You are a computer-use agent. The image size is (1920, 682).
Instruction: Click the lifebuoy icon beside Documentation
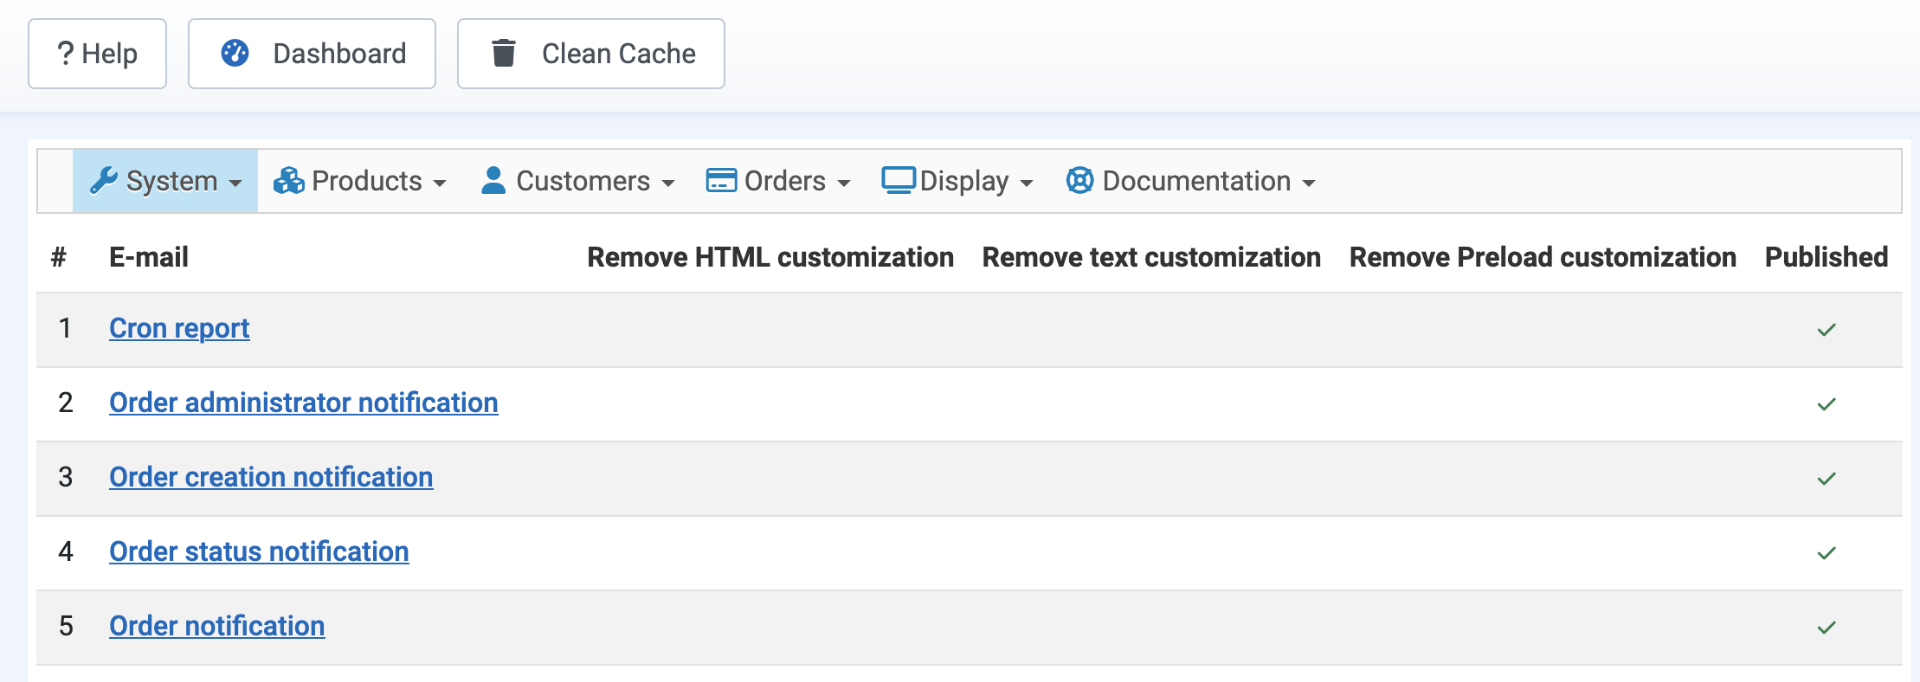pyautogui.click(x=1080, y=180)
